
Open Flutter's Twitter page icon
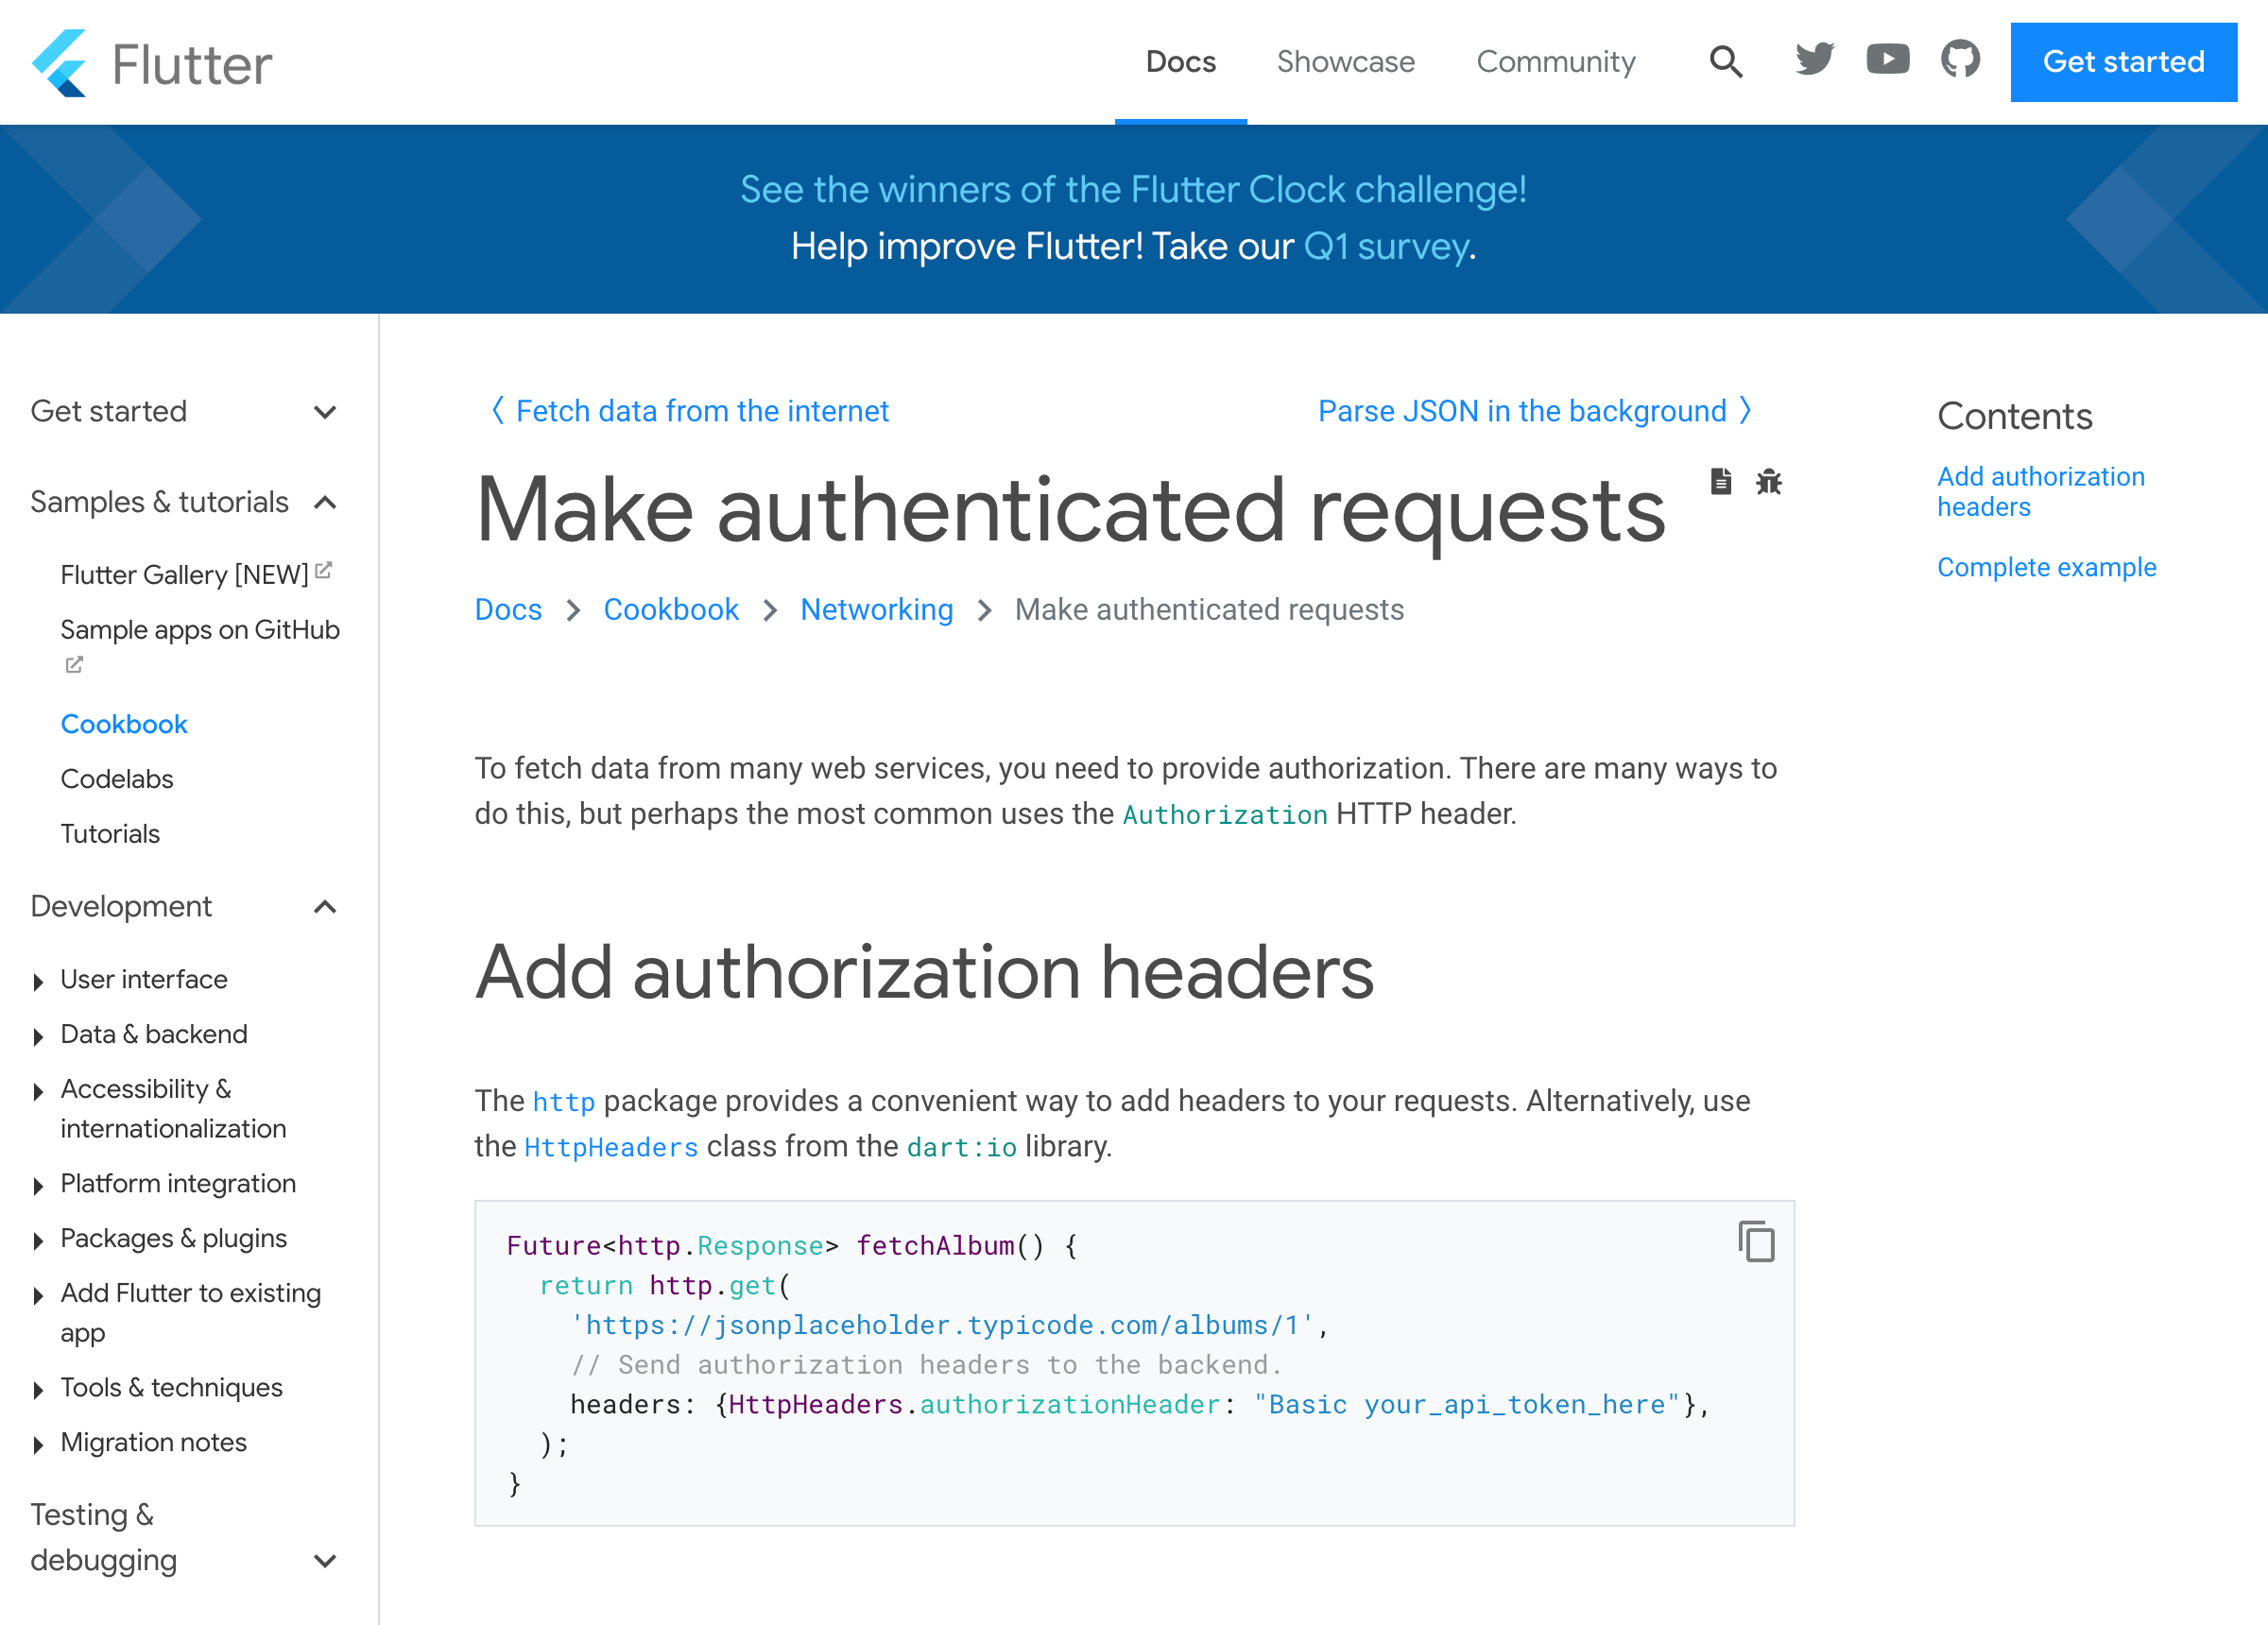(1814, 60)
